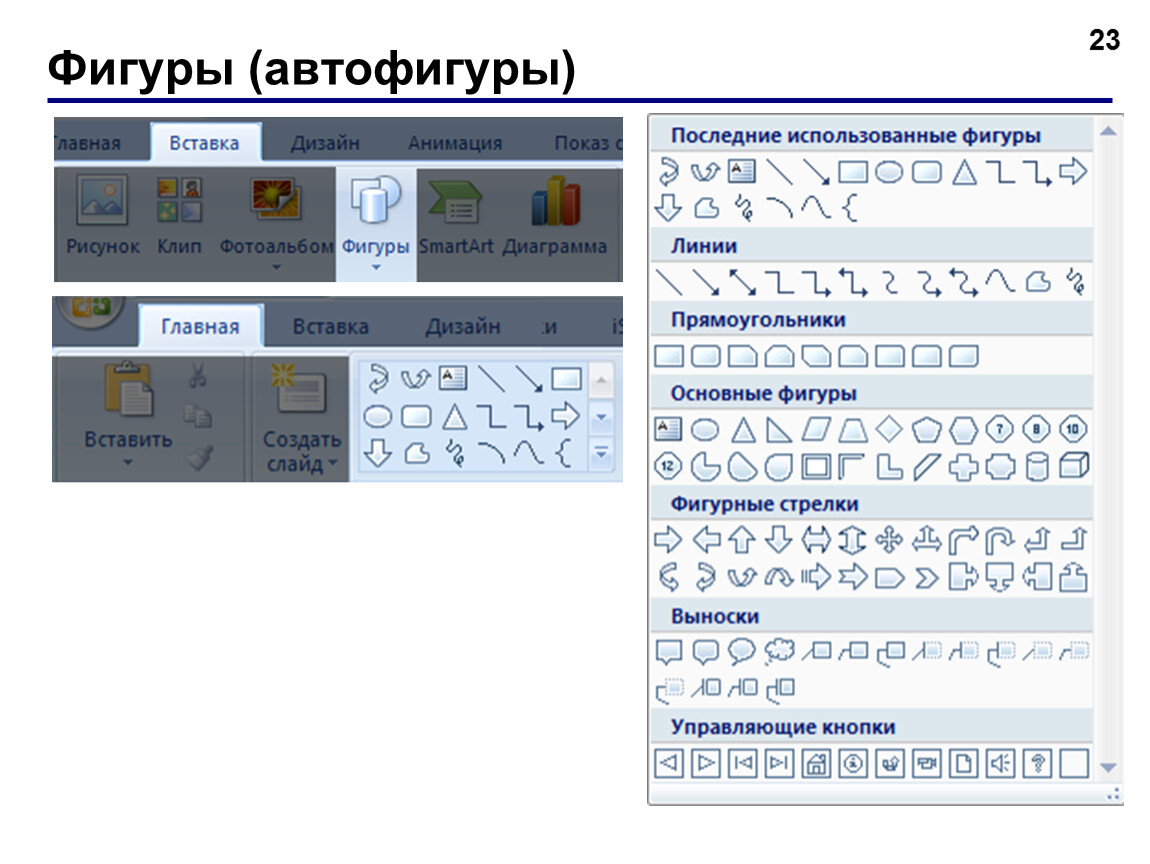The width and height of the screenshot is (1150, 864).
Task: Open the Фотоальбом photo album button
Action: (276, 214)
